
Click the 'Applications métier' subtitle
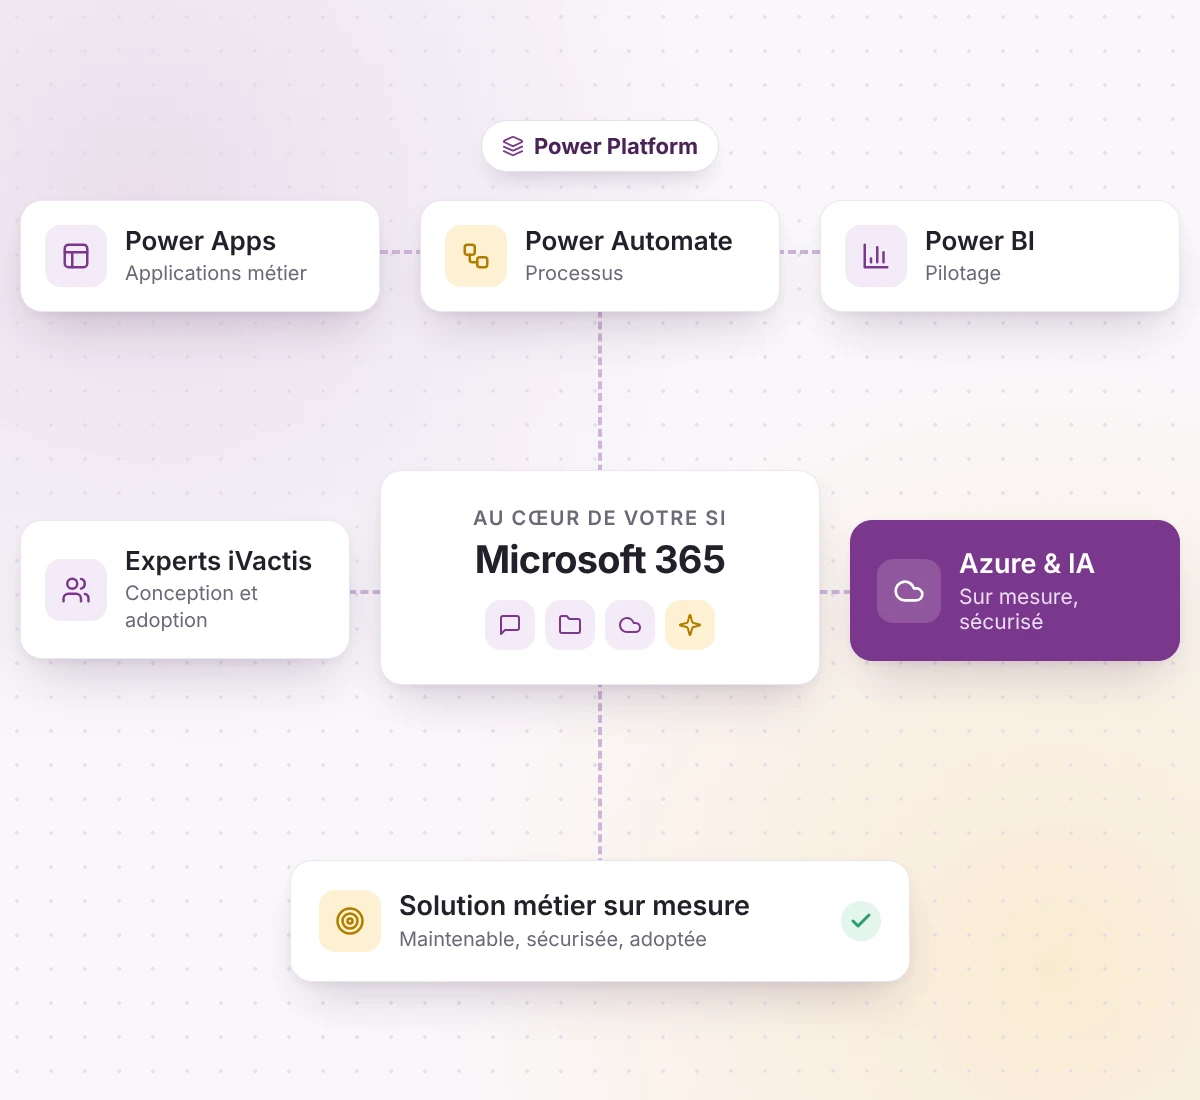click(216, 273)
